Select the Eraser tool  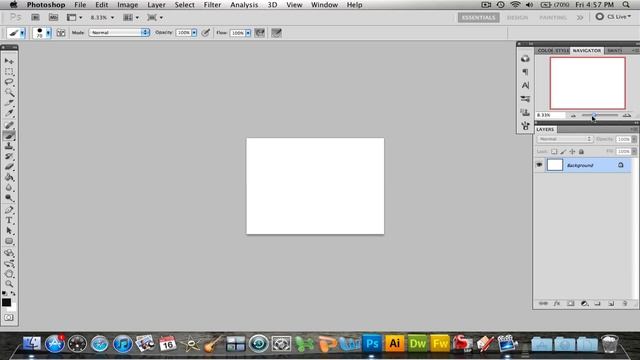(x=9, y=167)
